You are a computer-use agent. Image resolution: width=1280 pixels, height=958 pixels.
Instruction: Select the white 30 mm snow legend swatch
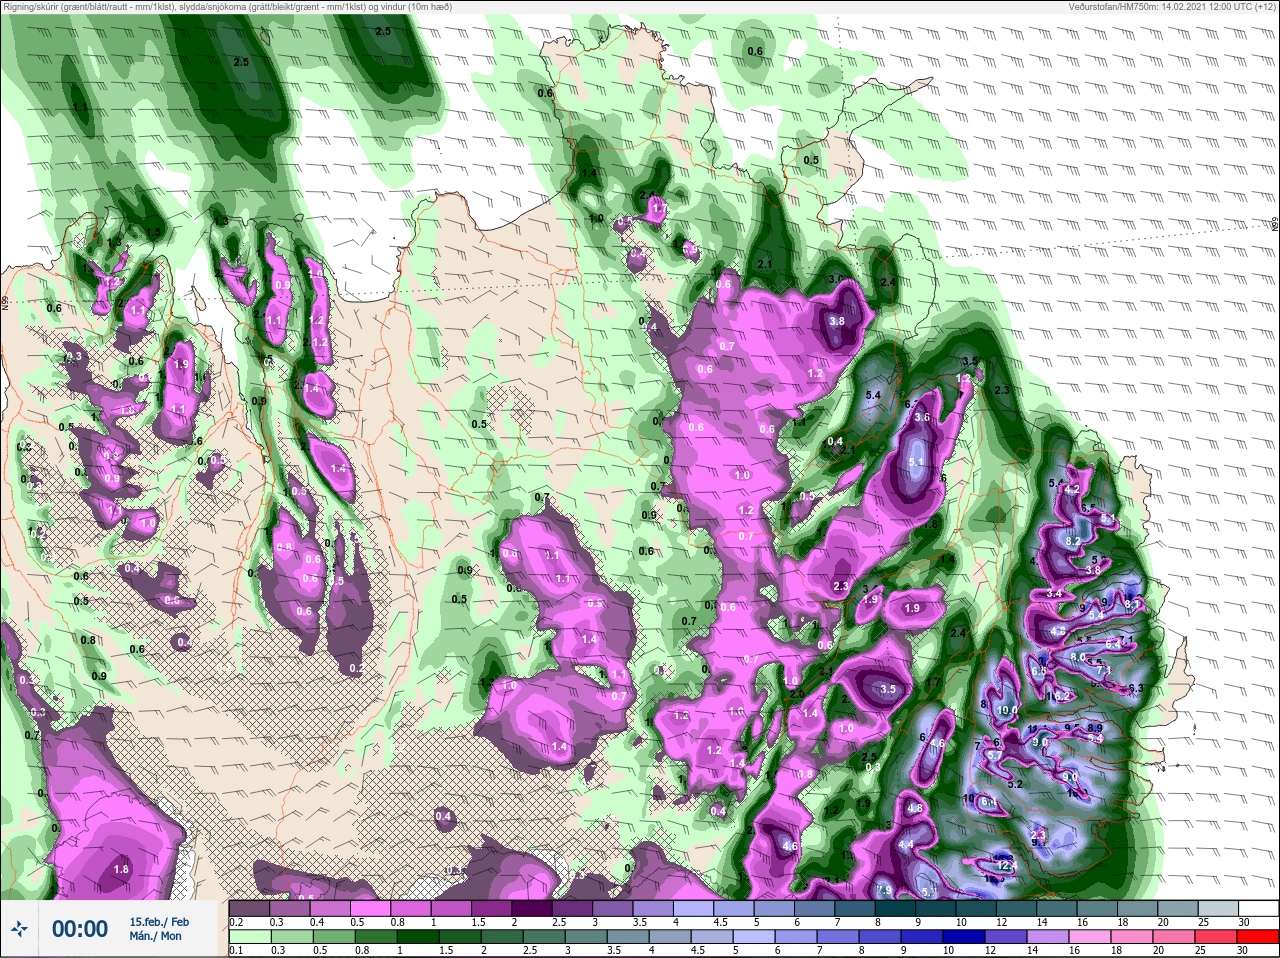[x=1258, y=908]
